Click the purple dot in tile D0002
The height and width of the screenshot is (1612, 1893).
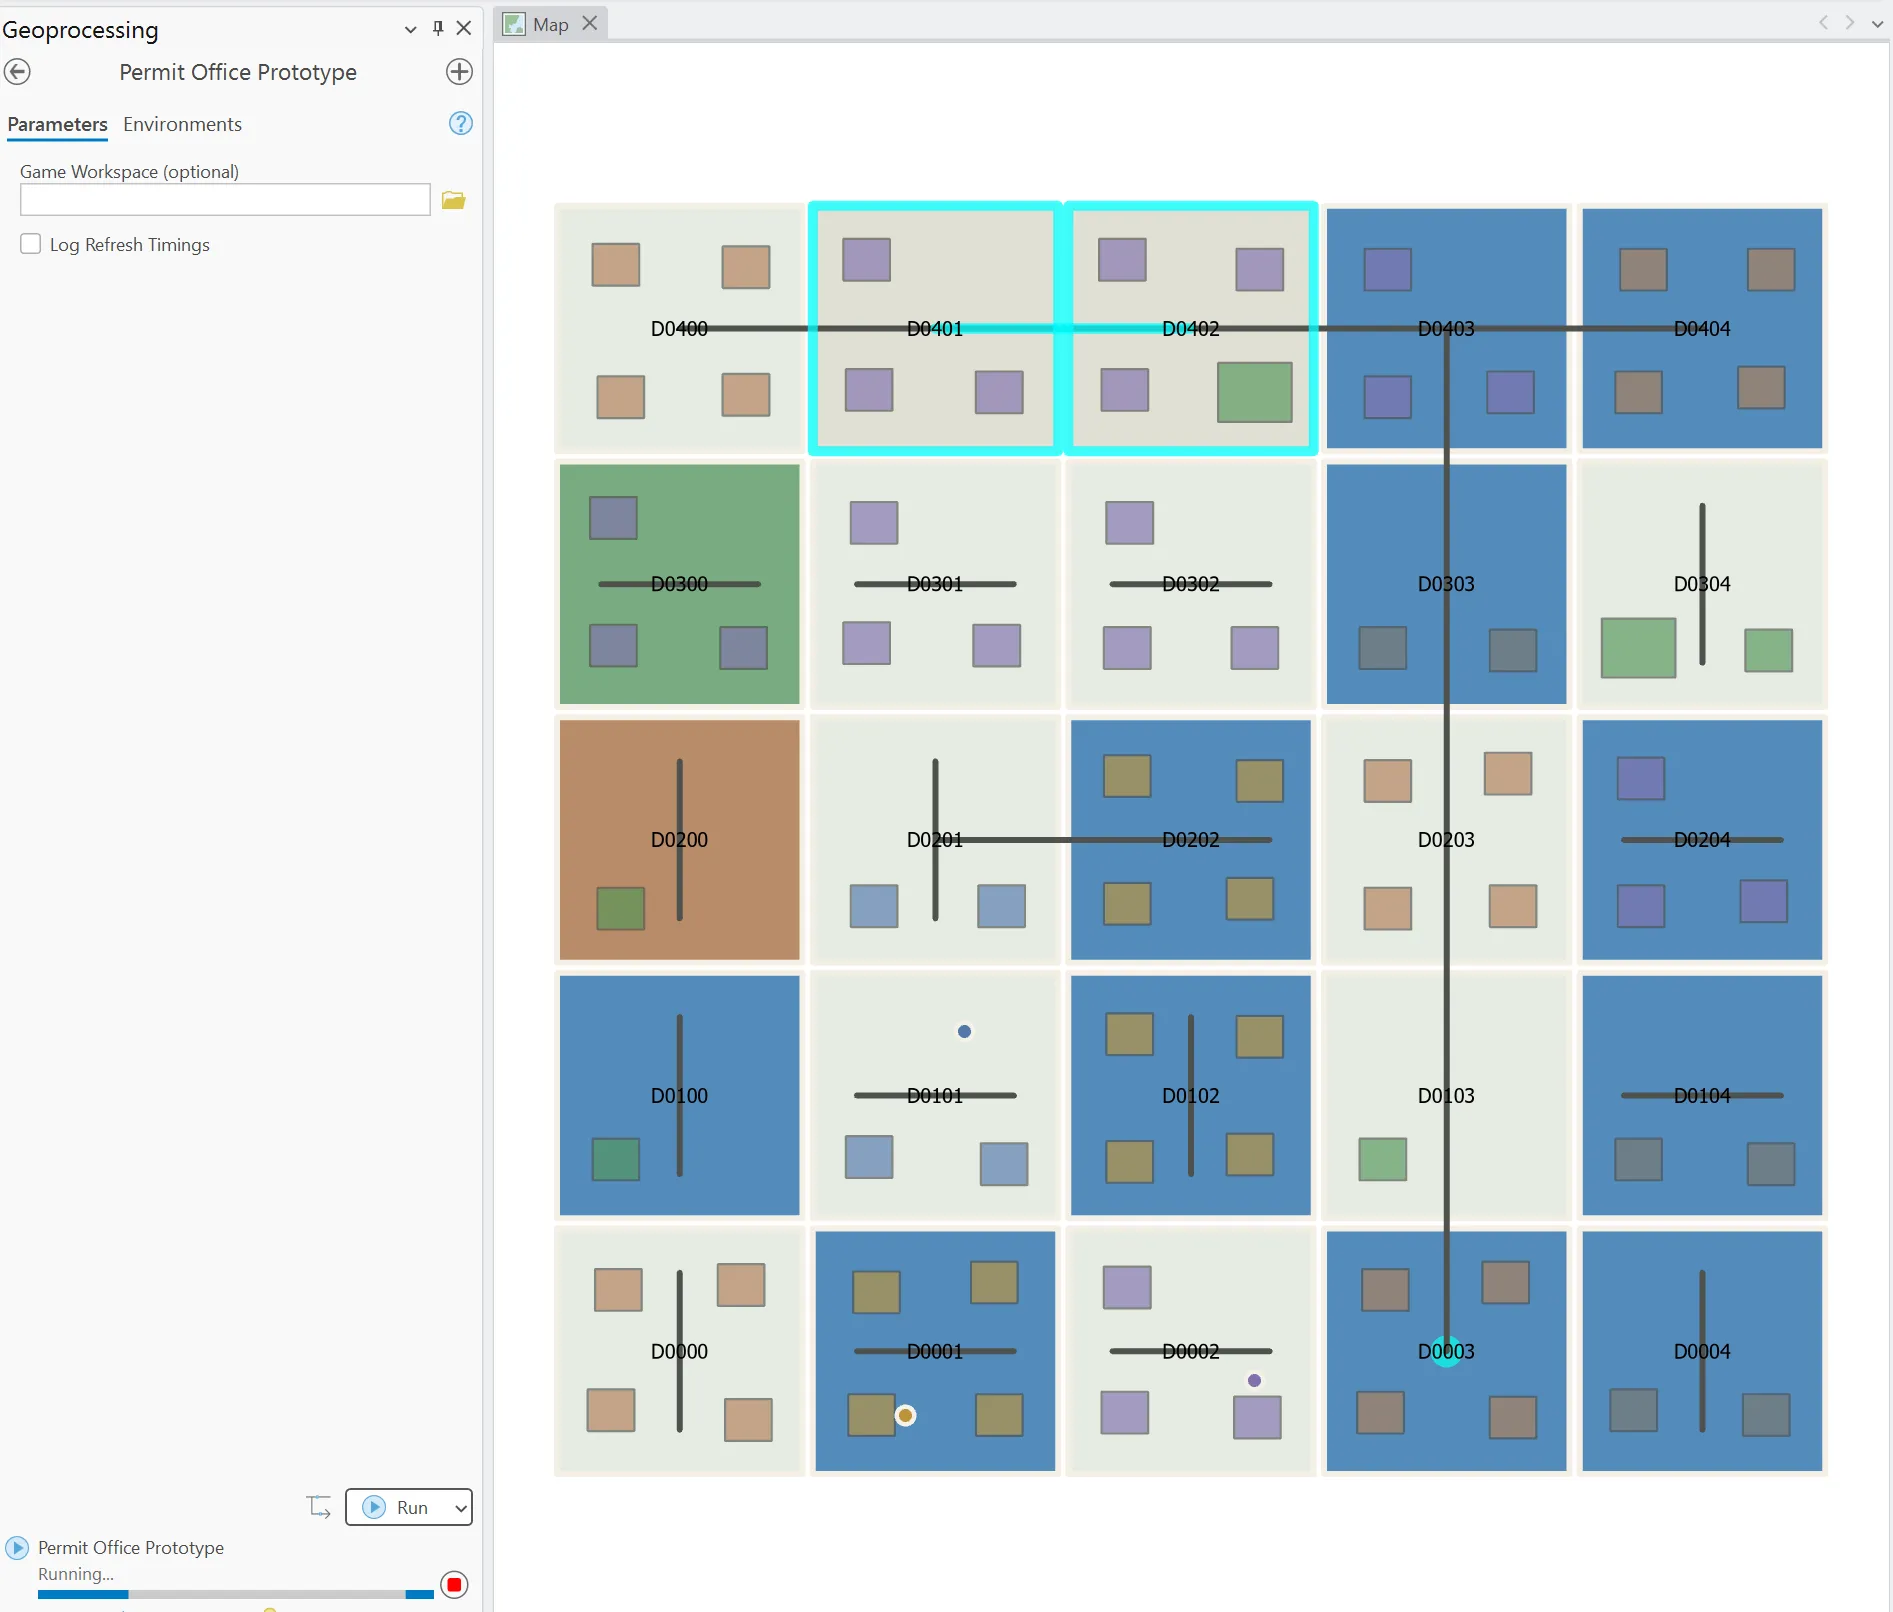click(1254, 1380)
